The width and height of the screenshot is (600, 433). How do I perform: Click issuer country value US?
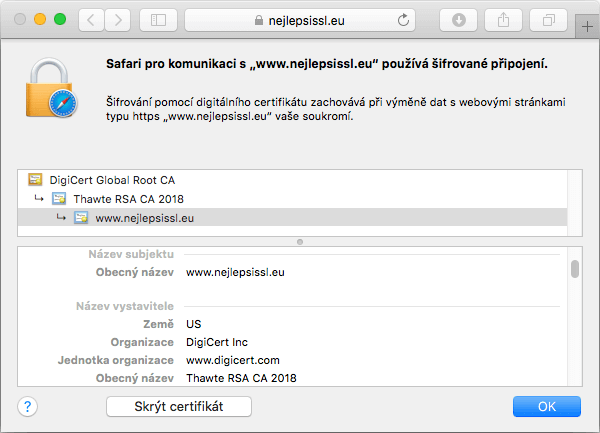pyautogui.click(x=194, y=324)
